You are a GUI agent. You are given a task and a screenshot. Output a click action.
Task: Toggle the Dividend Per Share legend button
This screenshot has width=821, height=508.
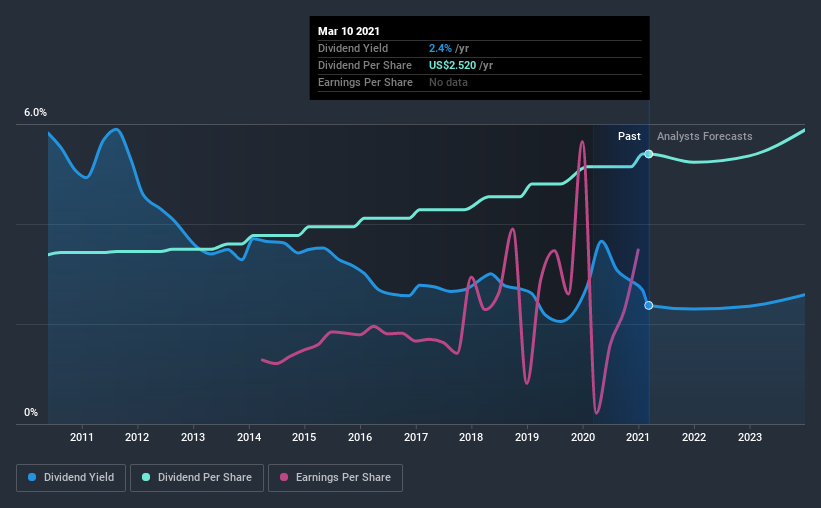[197, 478]
